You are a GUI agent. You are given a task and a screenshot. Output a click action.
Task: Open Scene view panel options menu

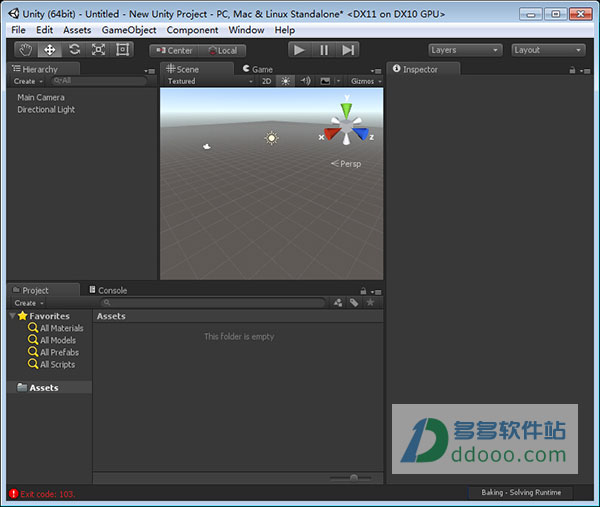pos(376,71)
